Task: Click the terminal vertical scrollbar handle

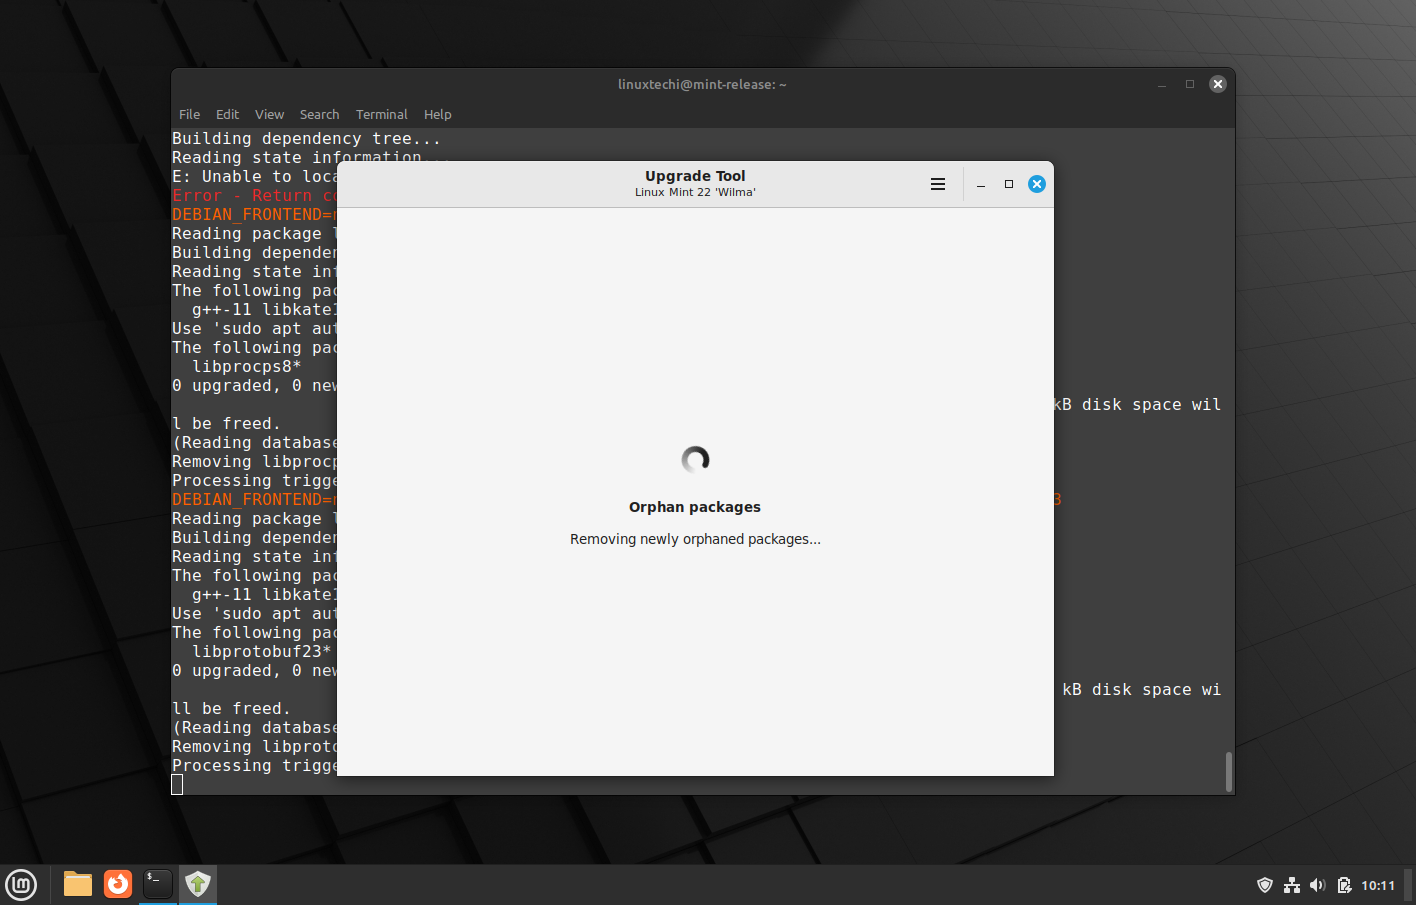Action: point(1228,771)
